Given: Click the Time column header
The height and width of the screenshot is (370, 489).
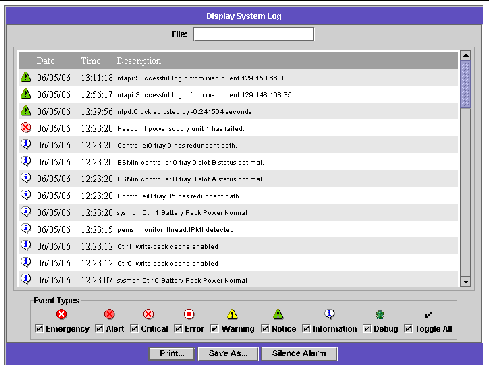Looking at the screenshot, I should (90, 61).
